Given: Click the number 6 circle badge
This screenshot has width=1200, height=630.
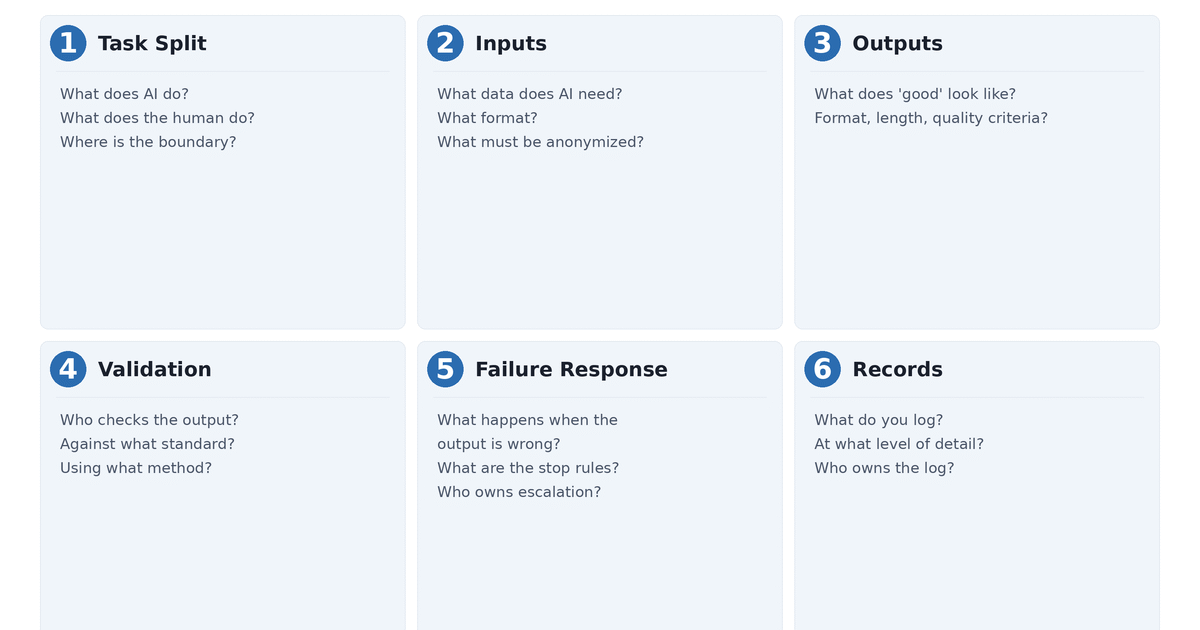Looking at the screenshot, I should click(x=822, y=369).
